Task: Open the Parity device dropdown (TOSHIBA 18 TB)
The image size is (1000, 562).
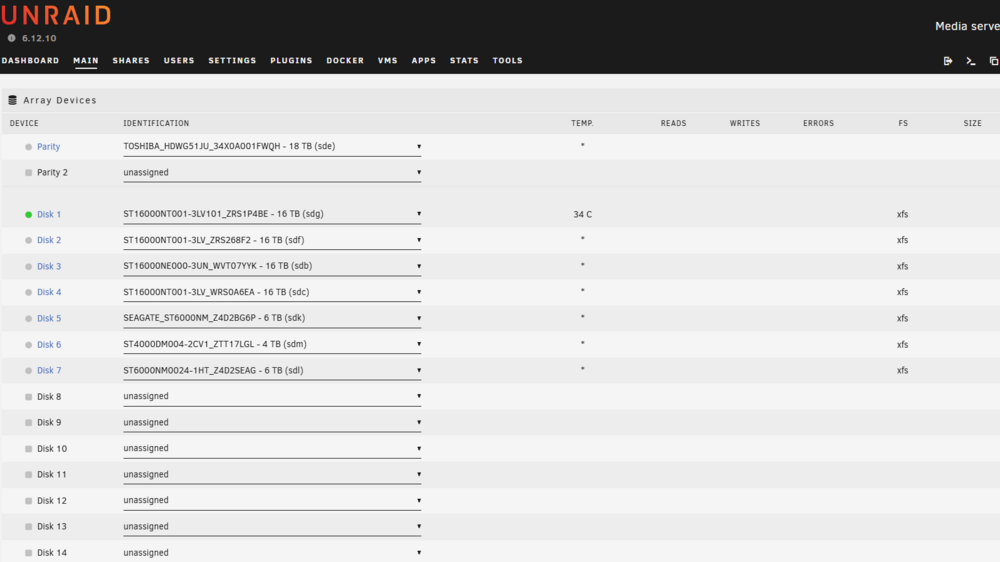Action: pos(272,147)
